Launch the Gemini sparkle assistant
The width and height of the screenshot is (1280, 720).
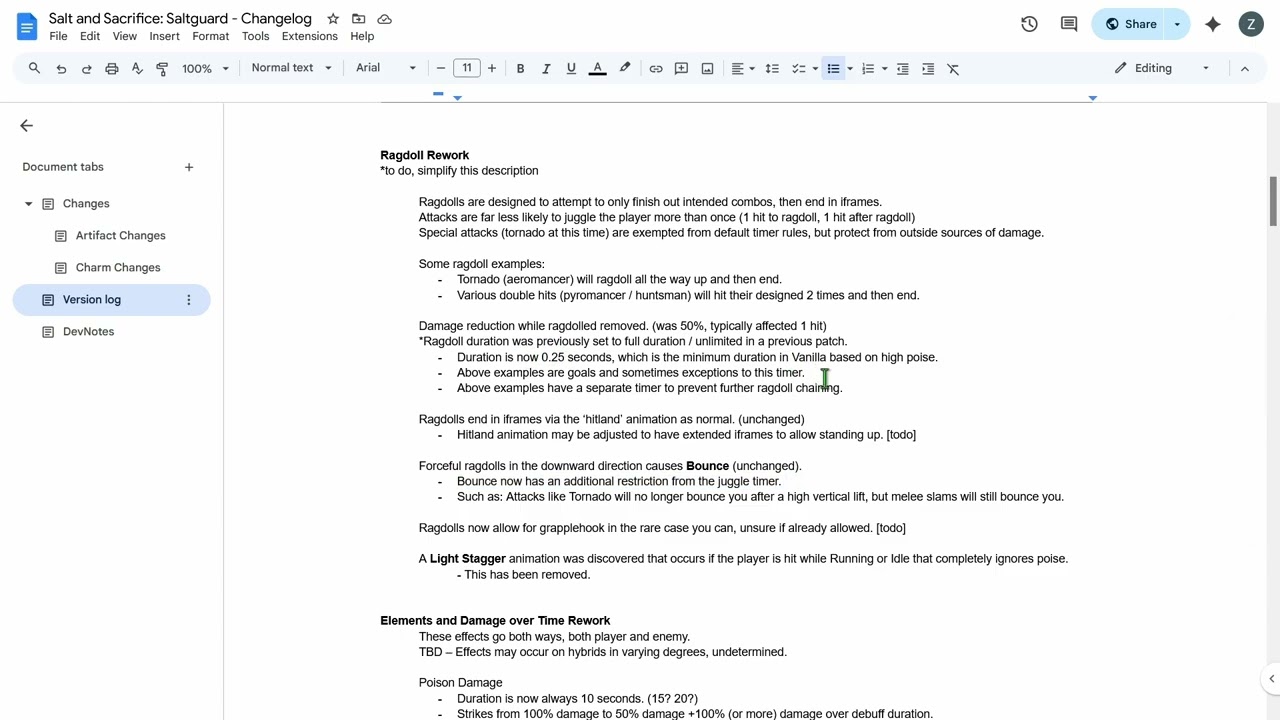coord(1213,24)
